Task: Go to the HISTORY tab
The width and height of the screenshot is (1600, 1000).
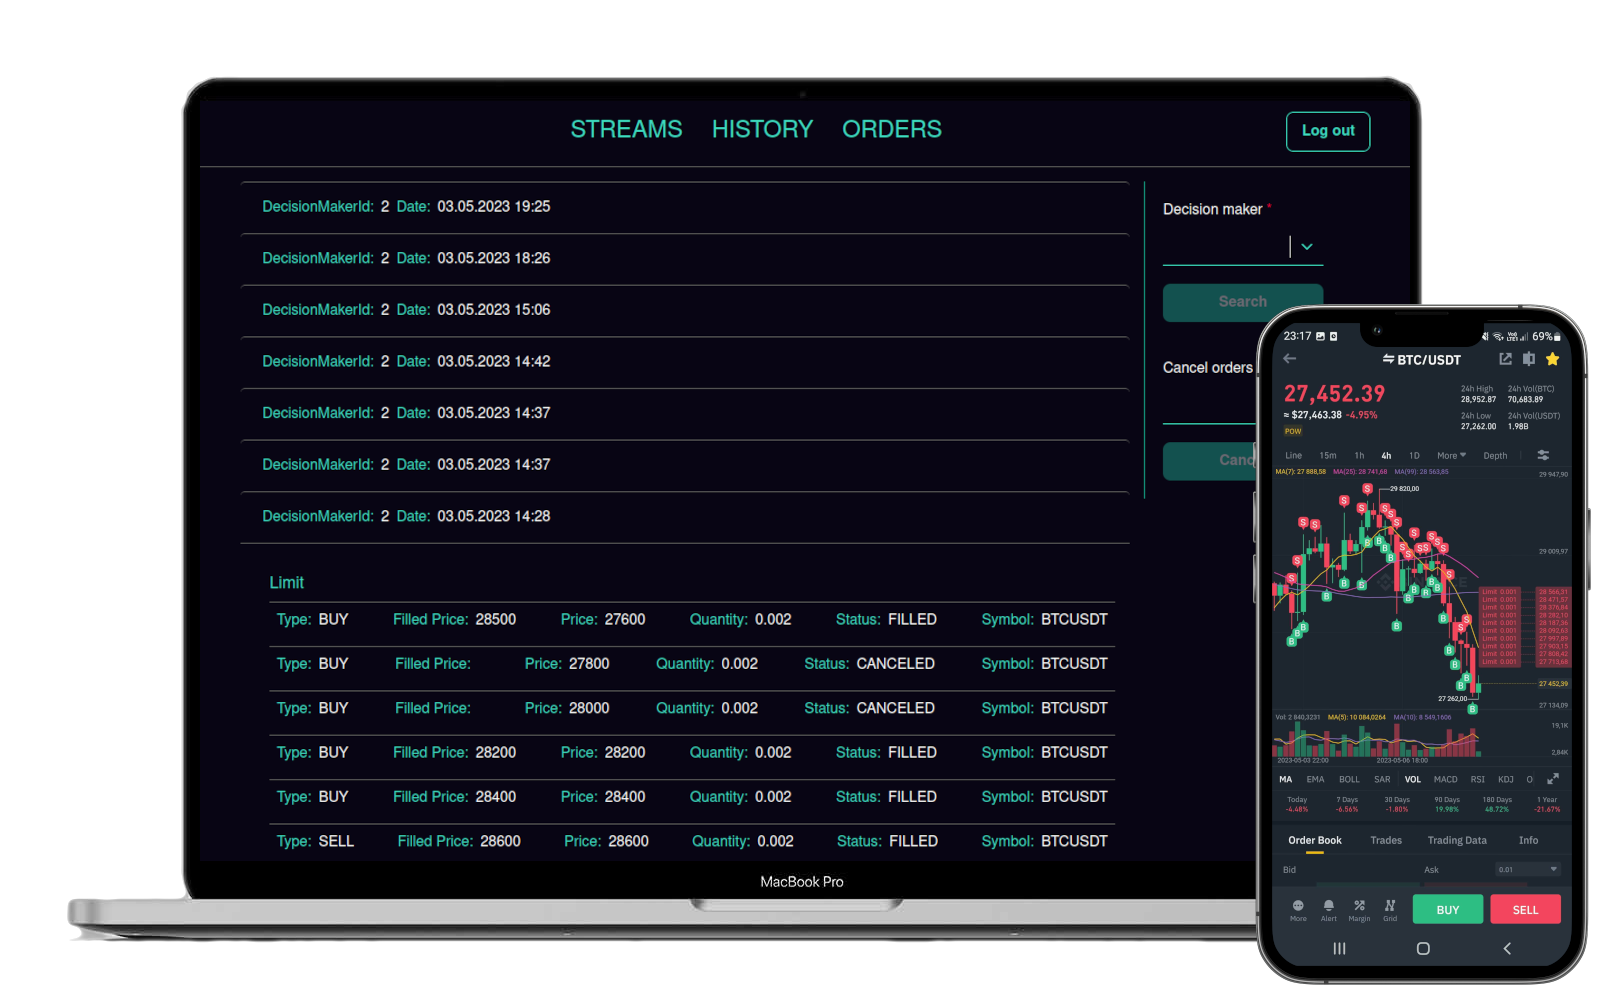Action: coord(762,129)
